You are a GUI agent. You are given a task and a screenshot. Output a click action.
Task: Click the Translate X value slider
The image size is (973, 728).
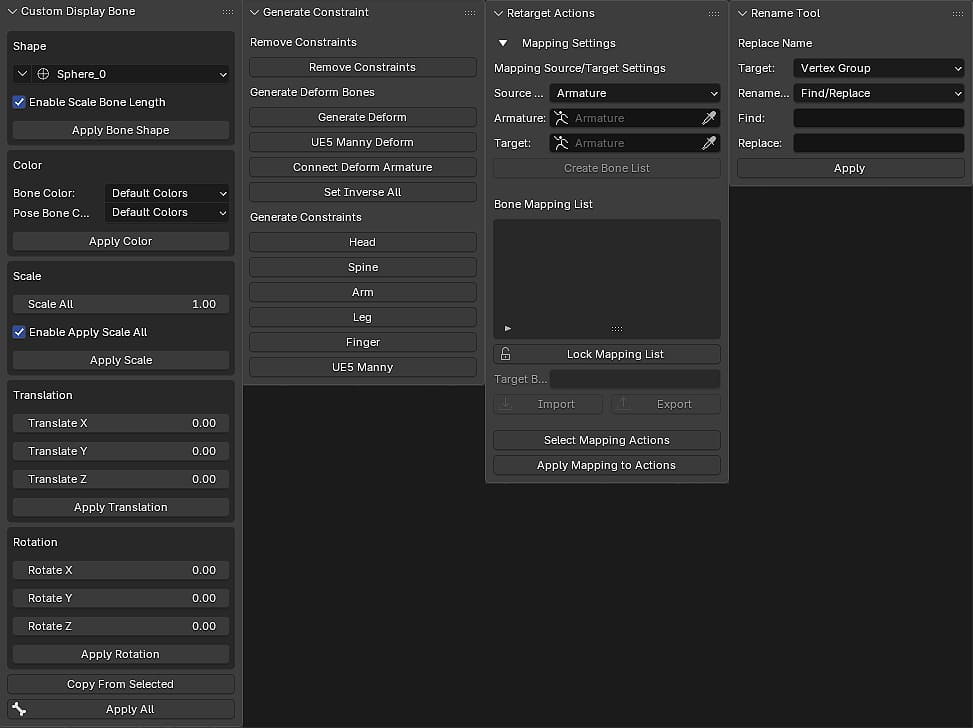(x=121, y=423)
